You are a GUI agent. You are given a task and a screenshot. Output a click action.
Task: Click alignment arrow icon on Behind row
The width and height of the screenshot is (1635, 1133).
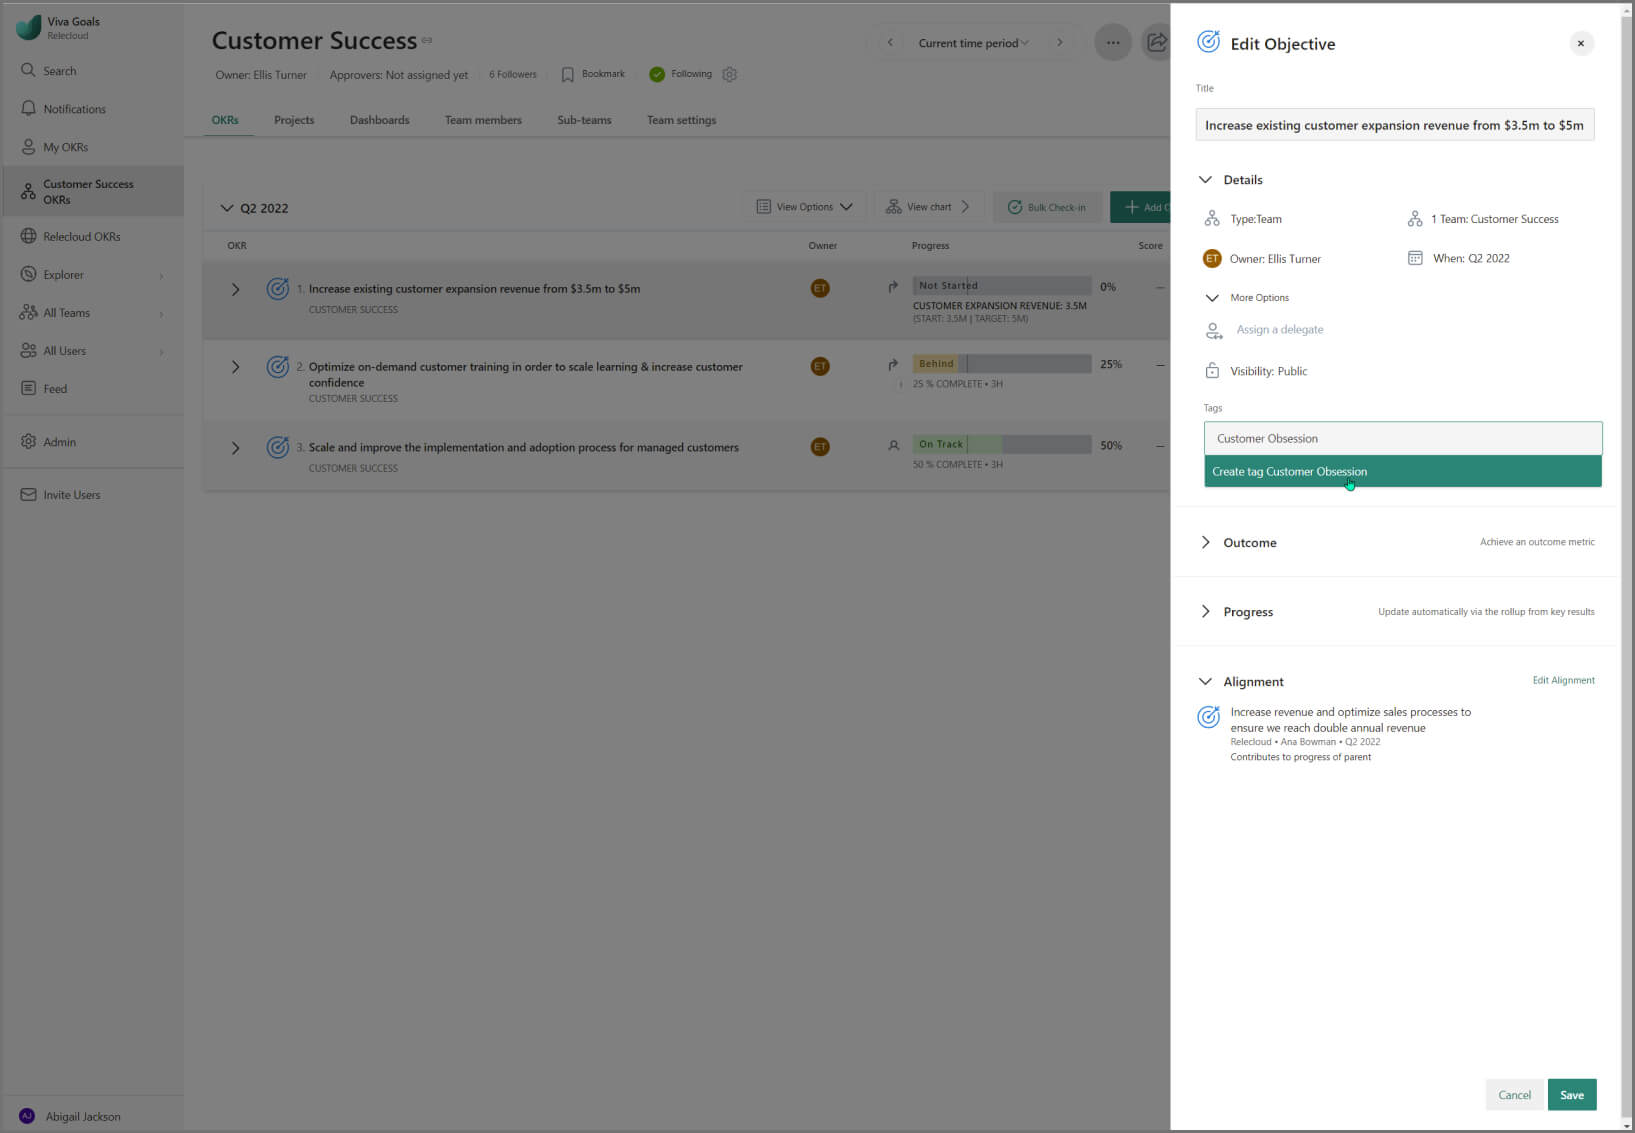tap(893, 365)
